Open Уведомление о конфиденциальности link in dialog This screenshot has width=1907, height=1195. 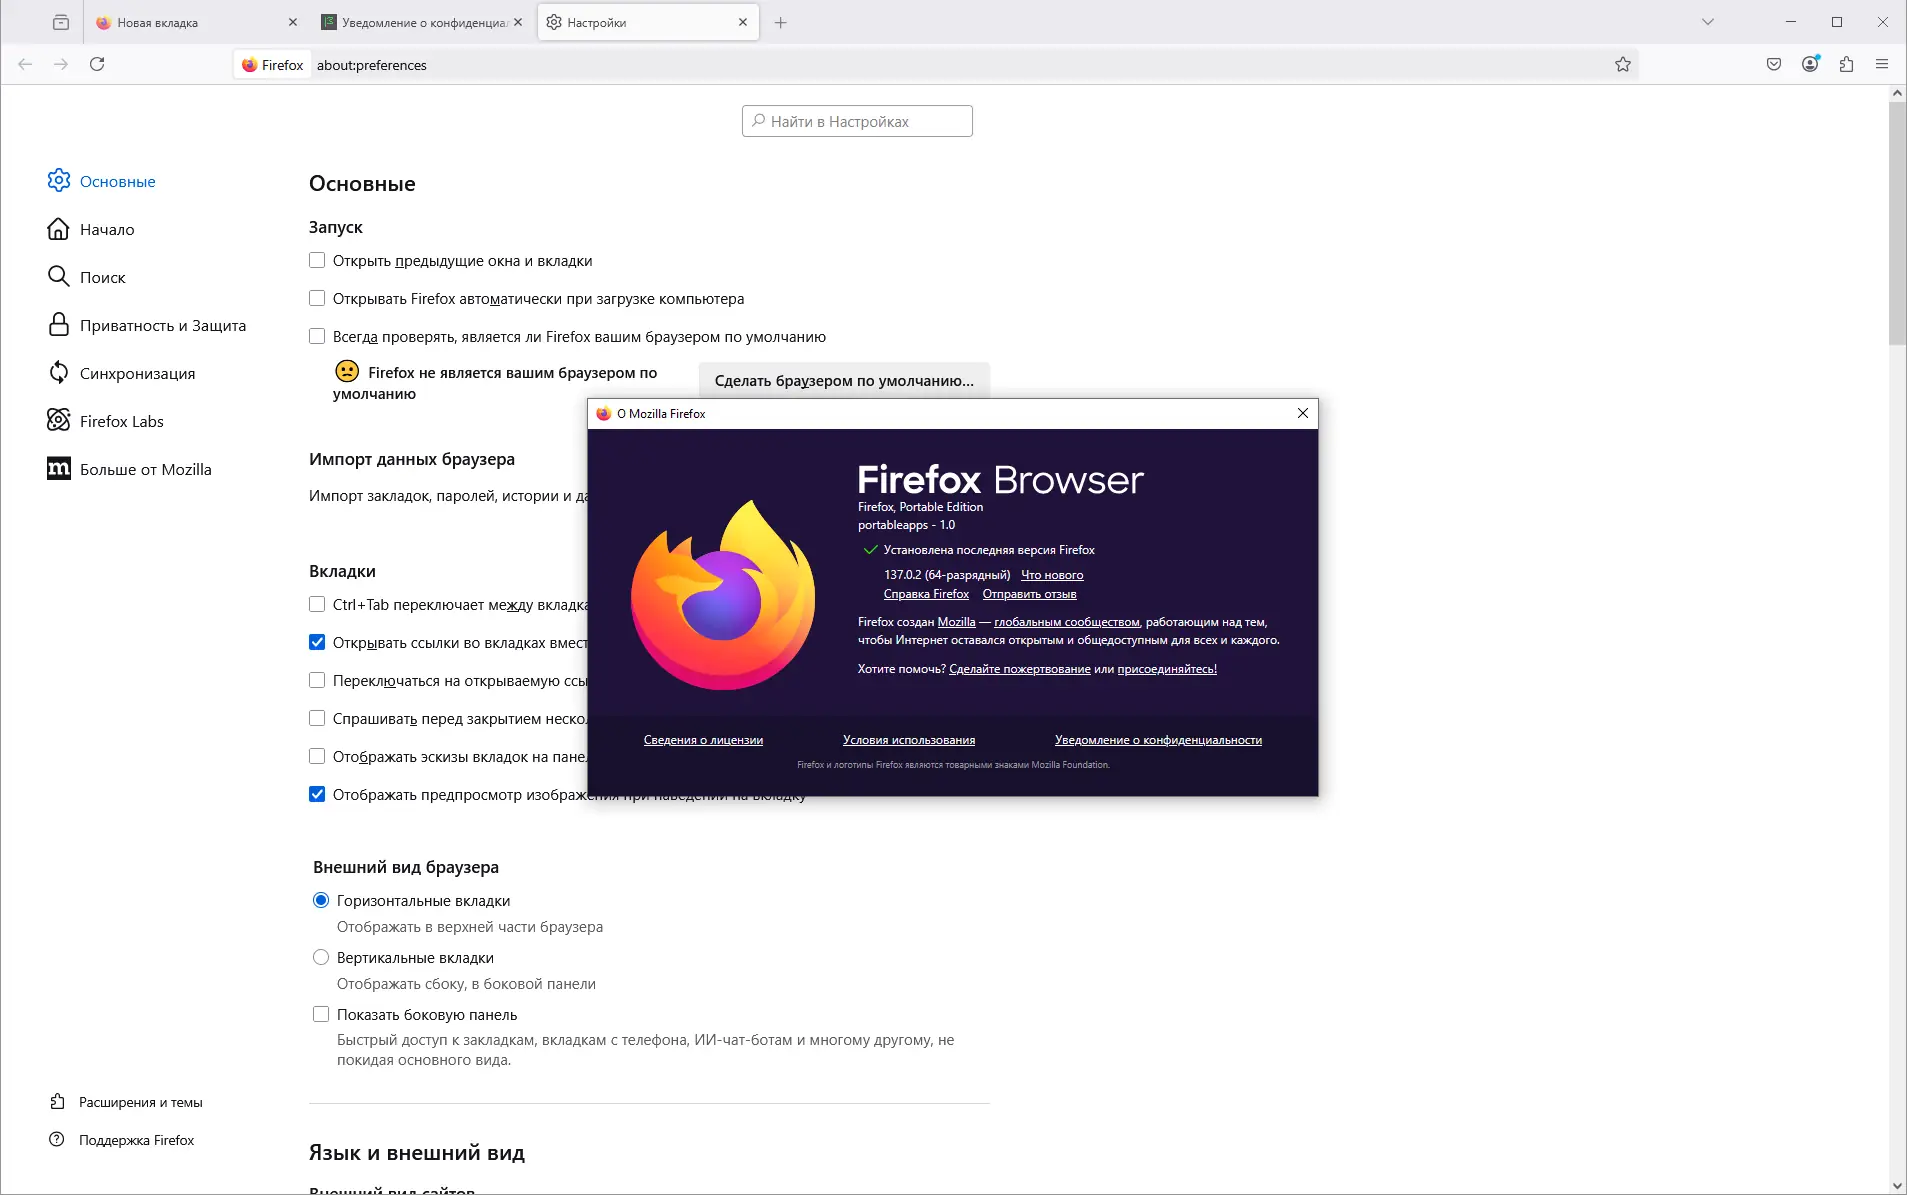[x=1158, y=740]
